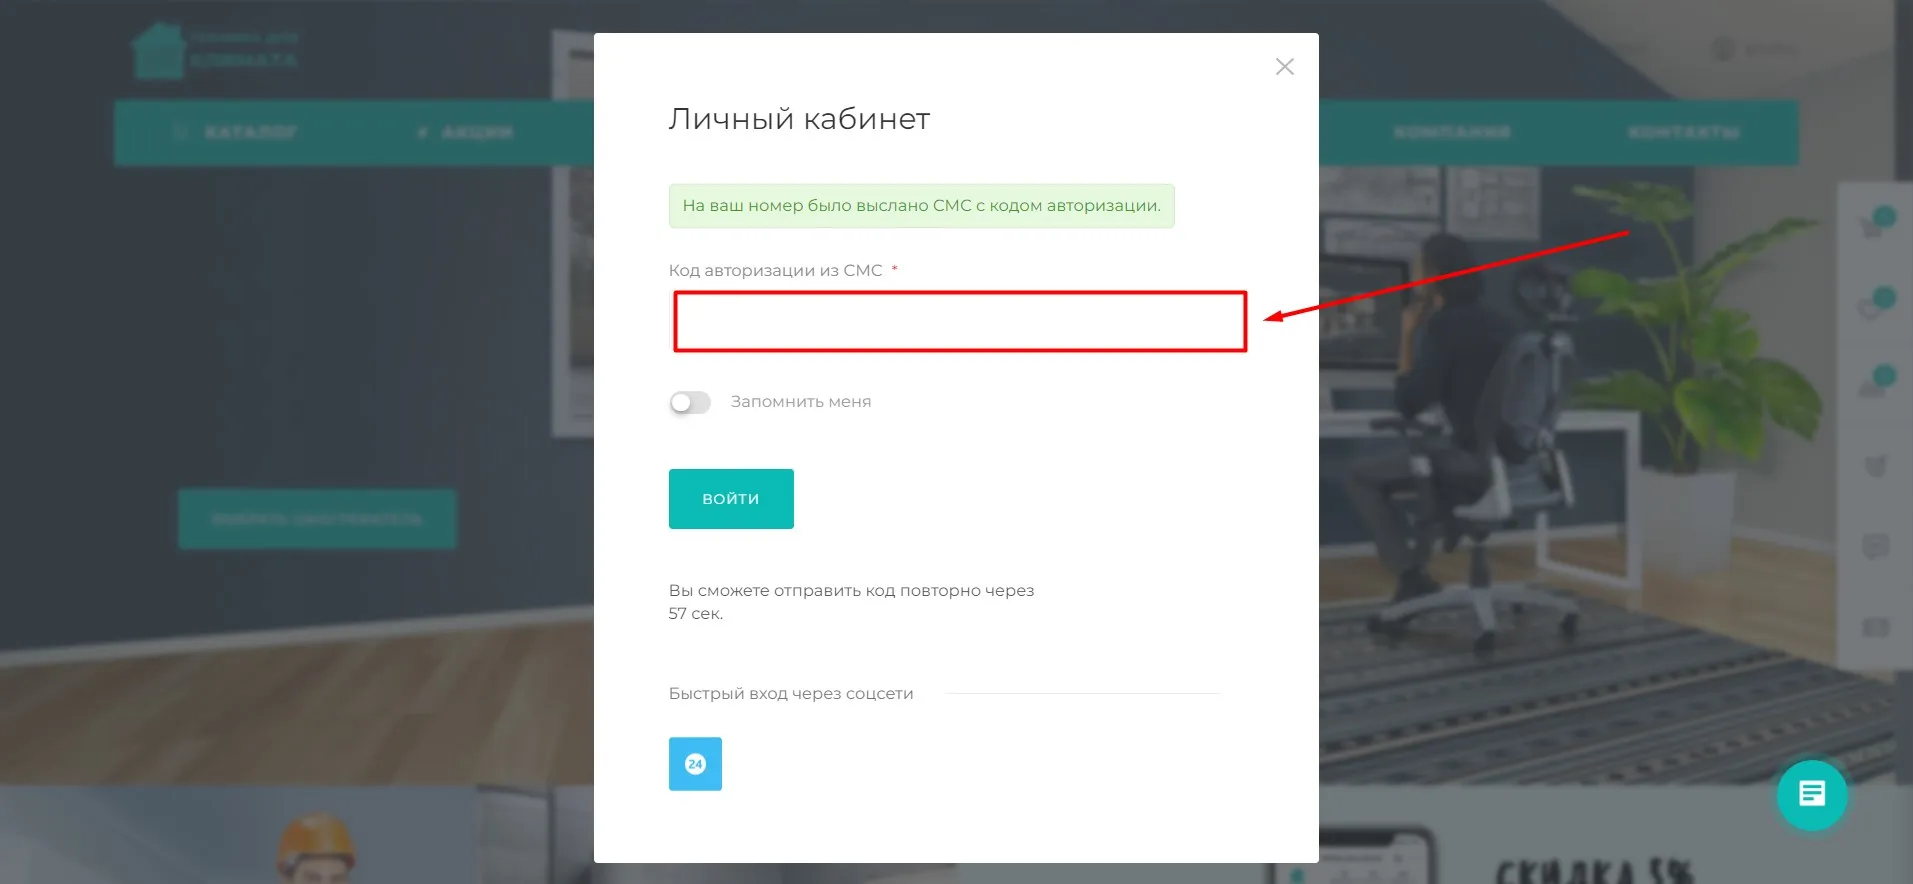The height and width of the screenshot is (884, 1913).
Task: Click the Запомнить меня label text
Action: [800, 402]
